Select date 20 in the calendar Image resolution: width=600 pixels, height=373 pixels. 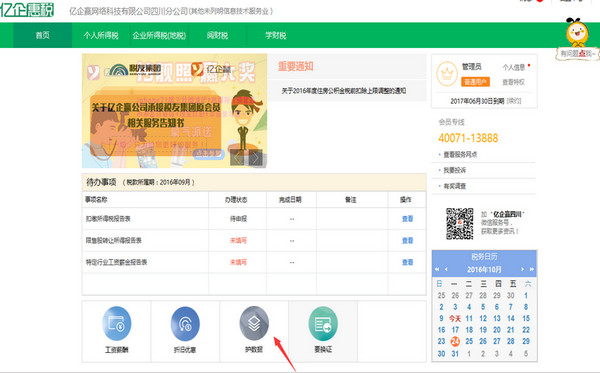(x=497, y=330)
